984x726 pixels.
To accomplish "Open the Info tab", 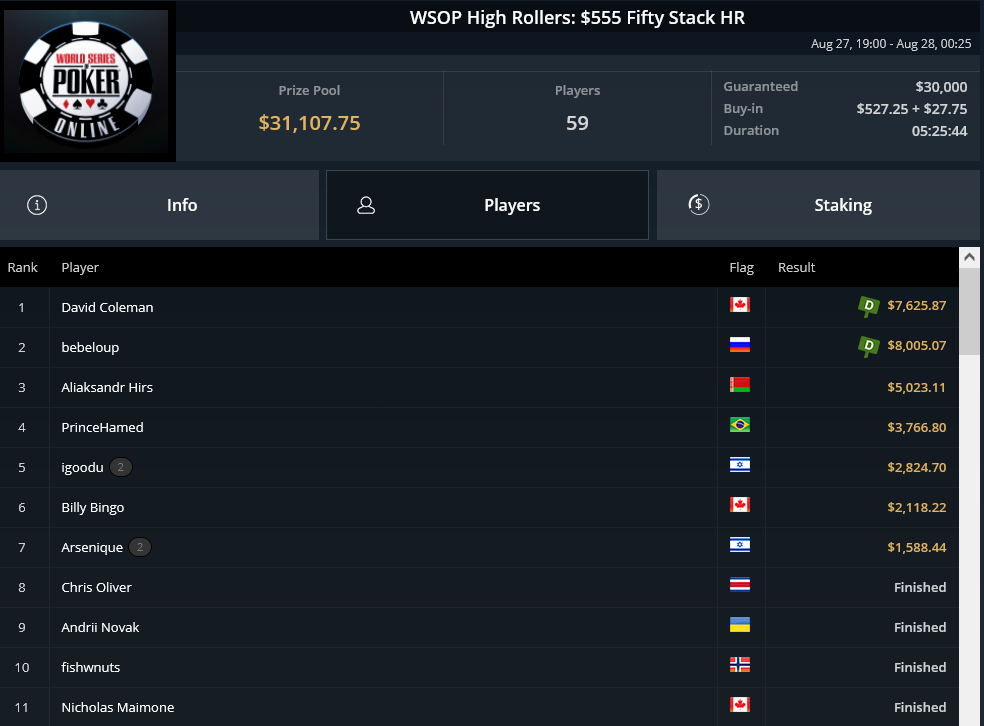I will [159, 205].
